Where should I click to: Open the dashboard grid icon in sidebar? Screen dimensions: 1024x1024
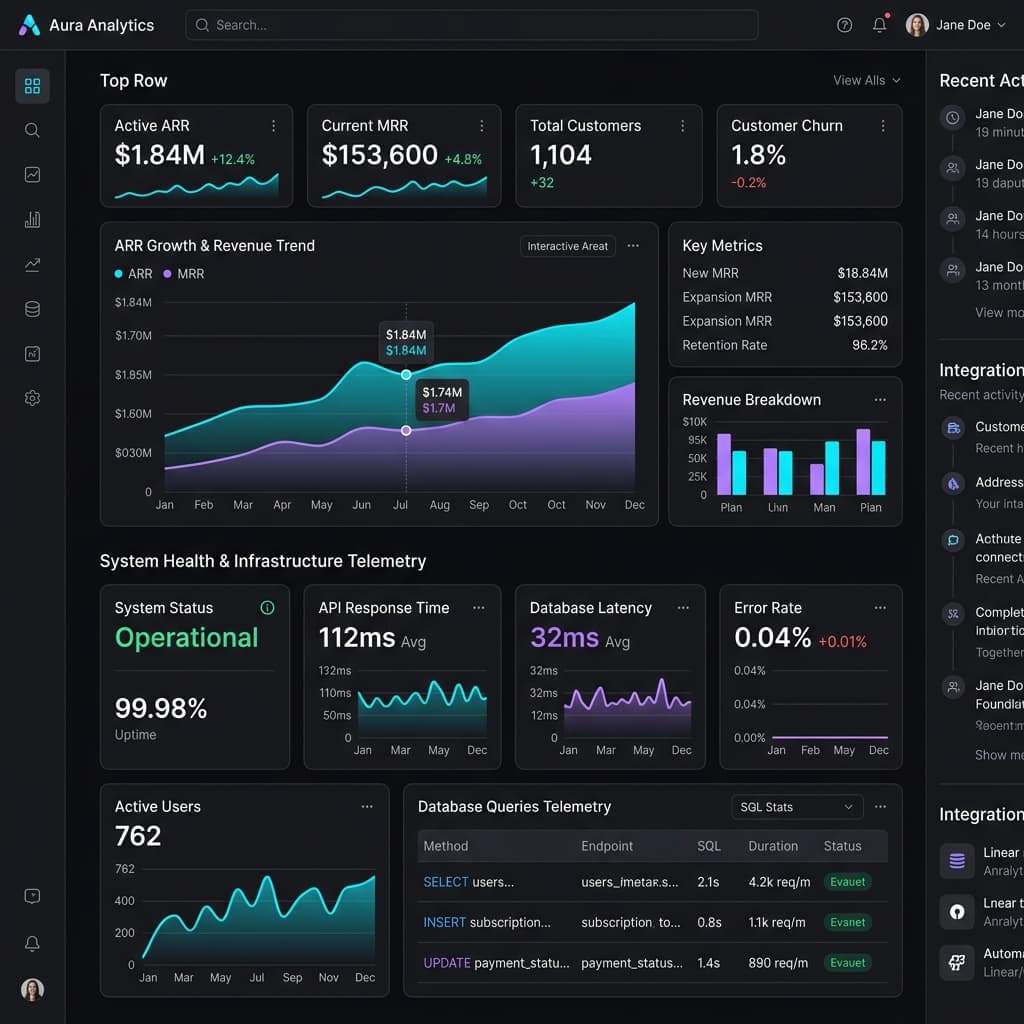coord(32,86)
